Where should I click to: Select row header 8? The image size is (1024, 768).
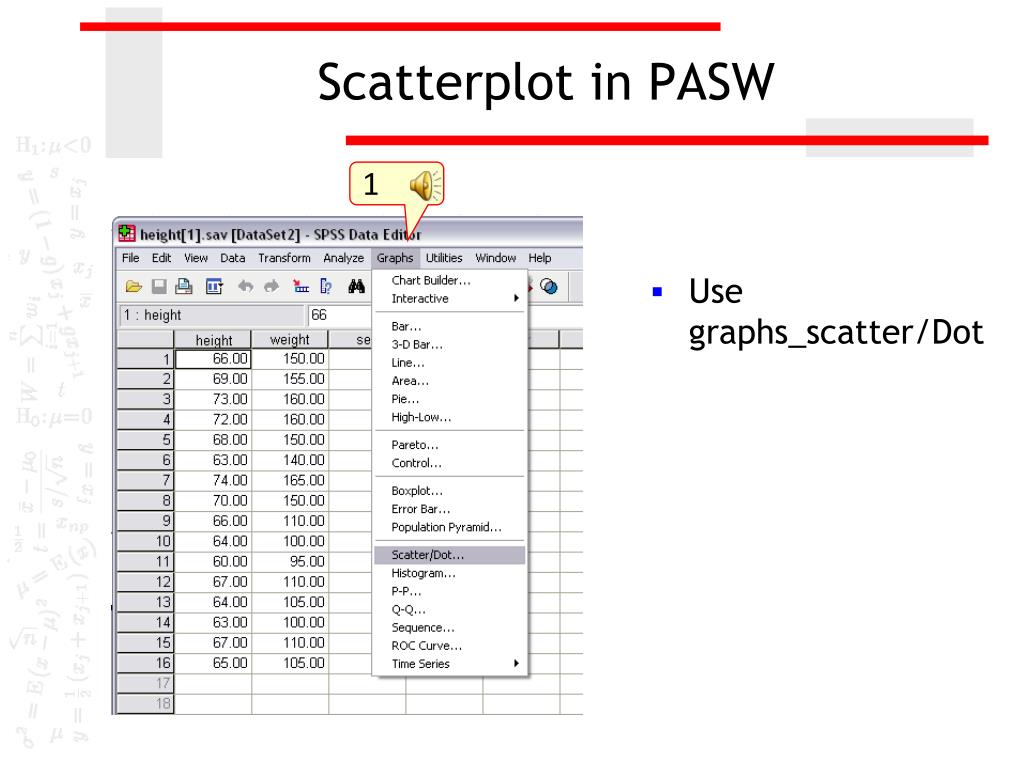tap(146, 501)
